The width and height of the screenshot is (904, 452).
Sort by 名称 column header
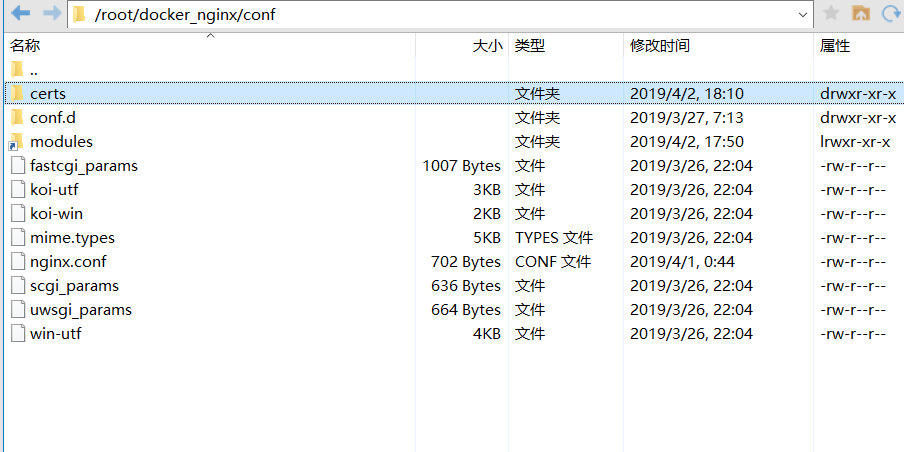pyautogui.click(x=25, y=46)
